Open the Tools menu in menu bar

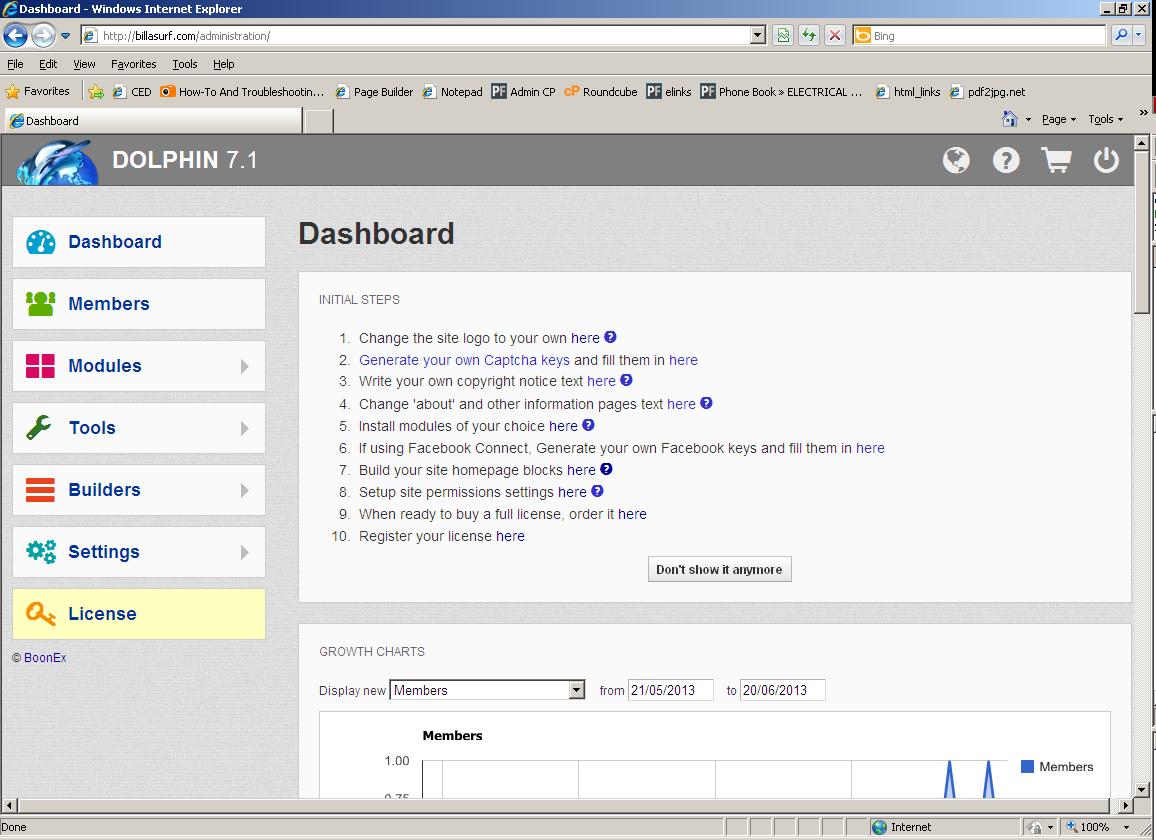185,64
